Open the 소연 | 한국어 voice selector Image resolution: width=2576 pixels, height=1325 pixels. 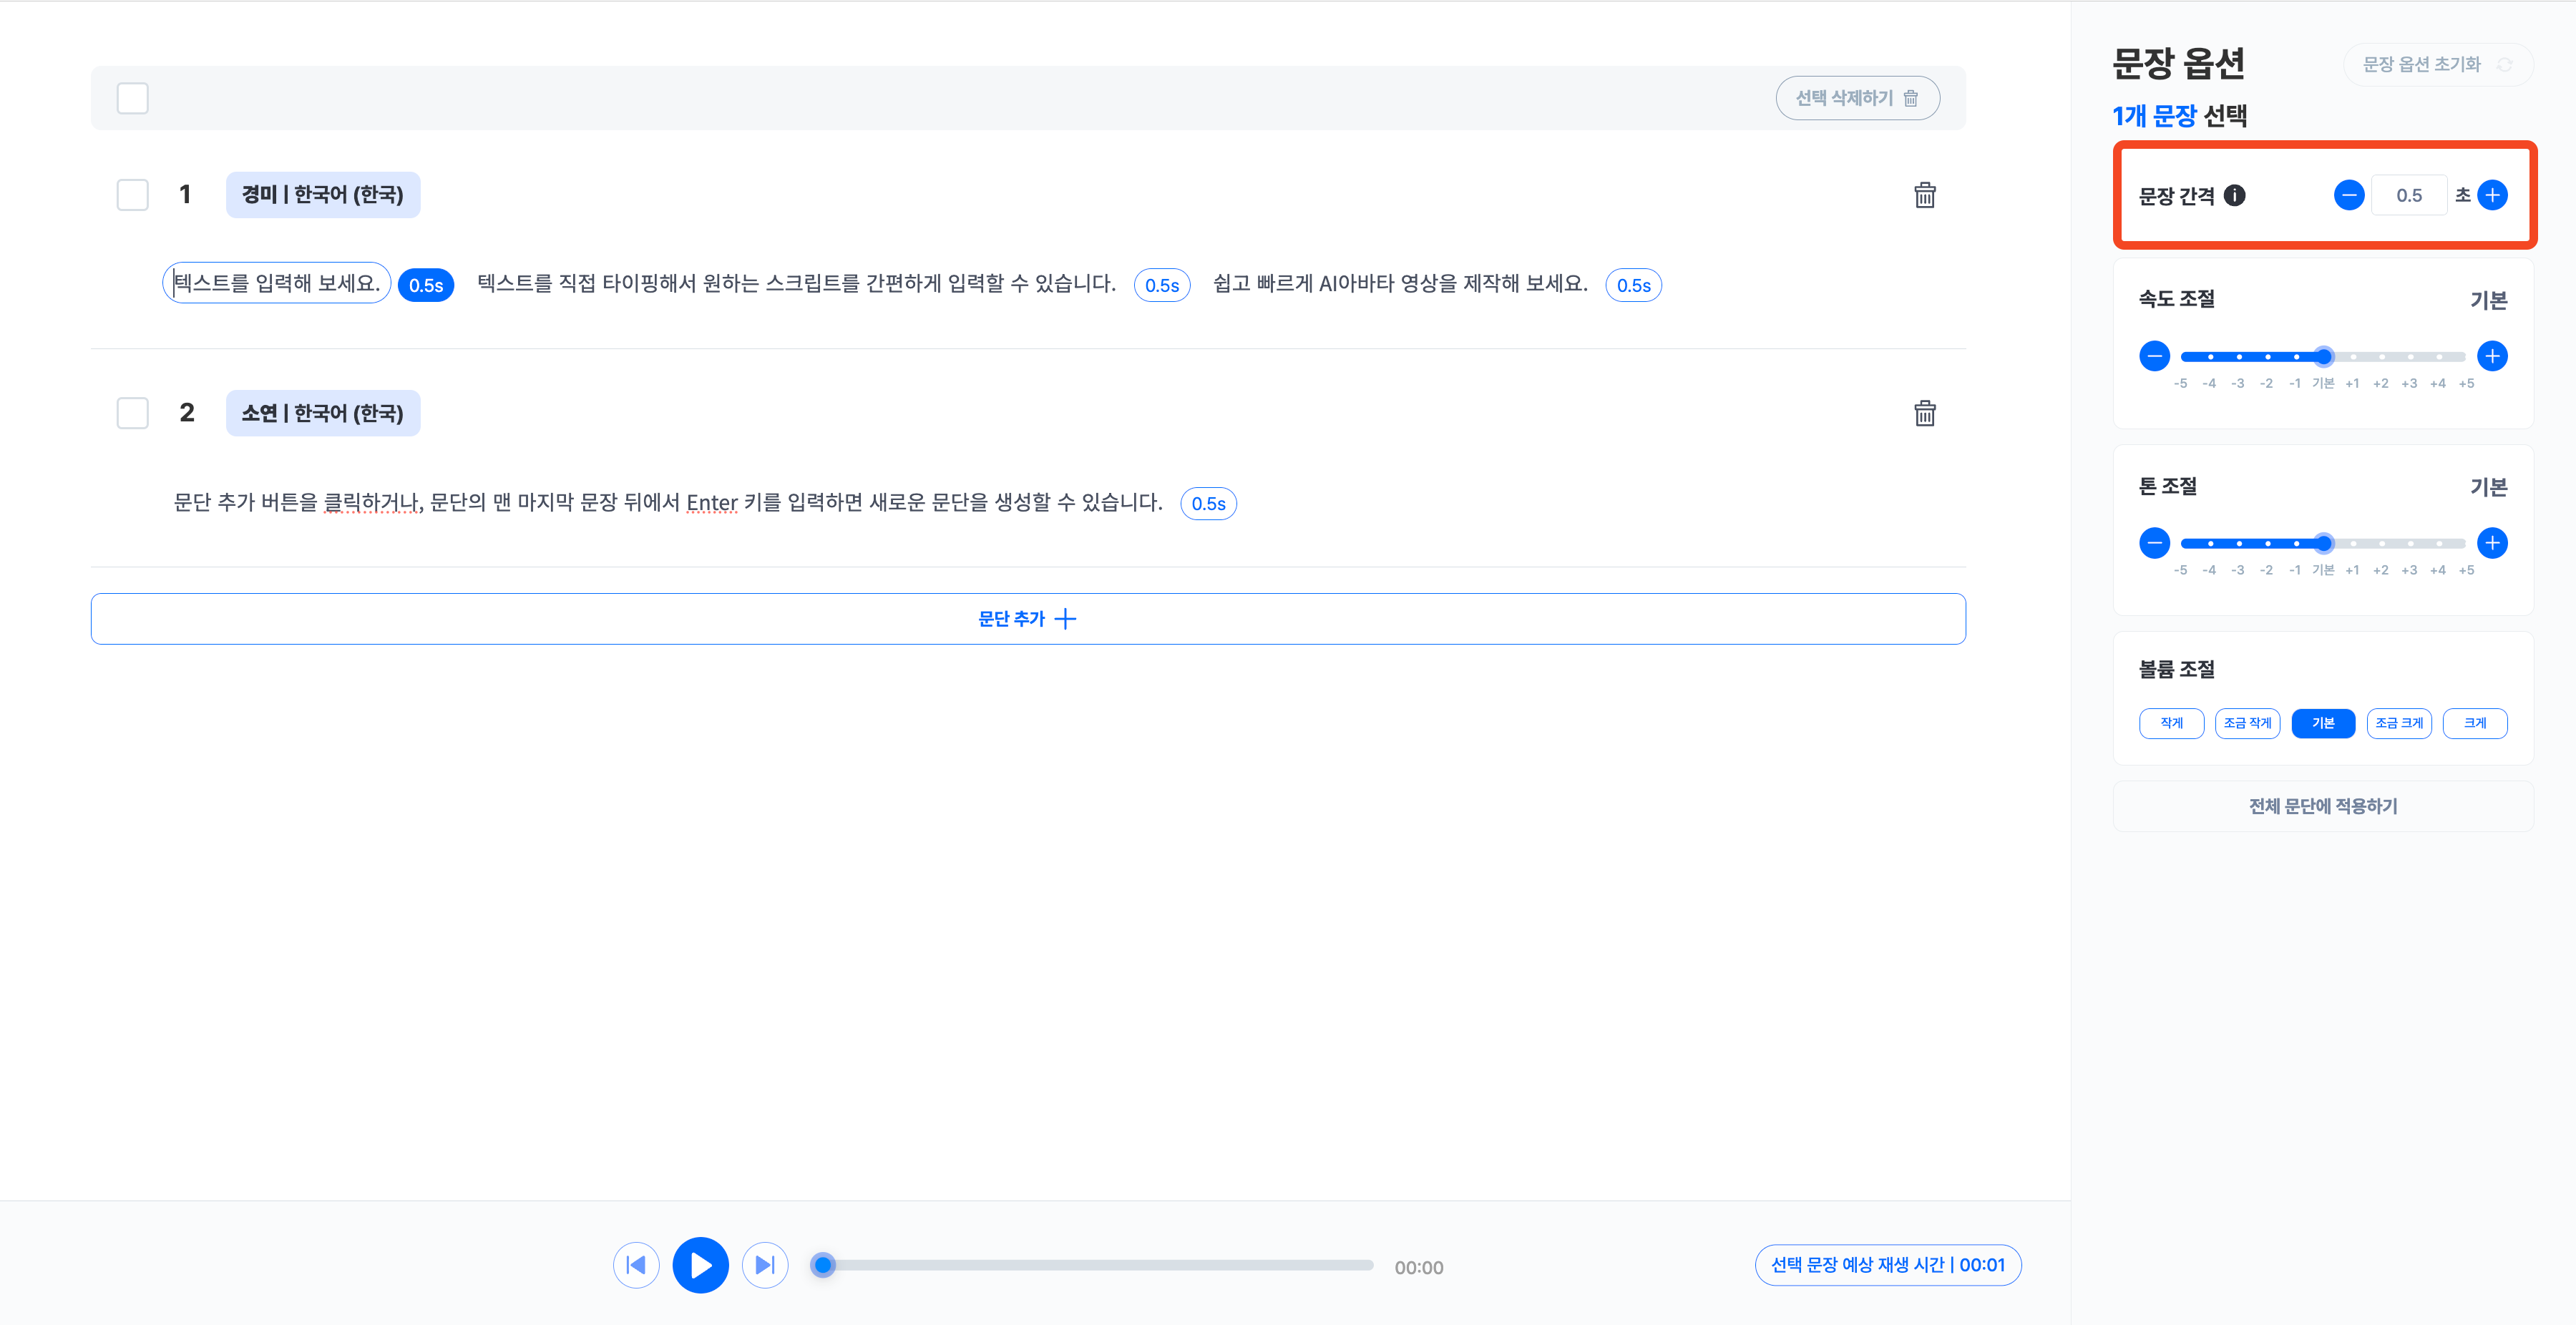[322, 413]
